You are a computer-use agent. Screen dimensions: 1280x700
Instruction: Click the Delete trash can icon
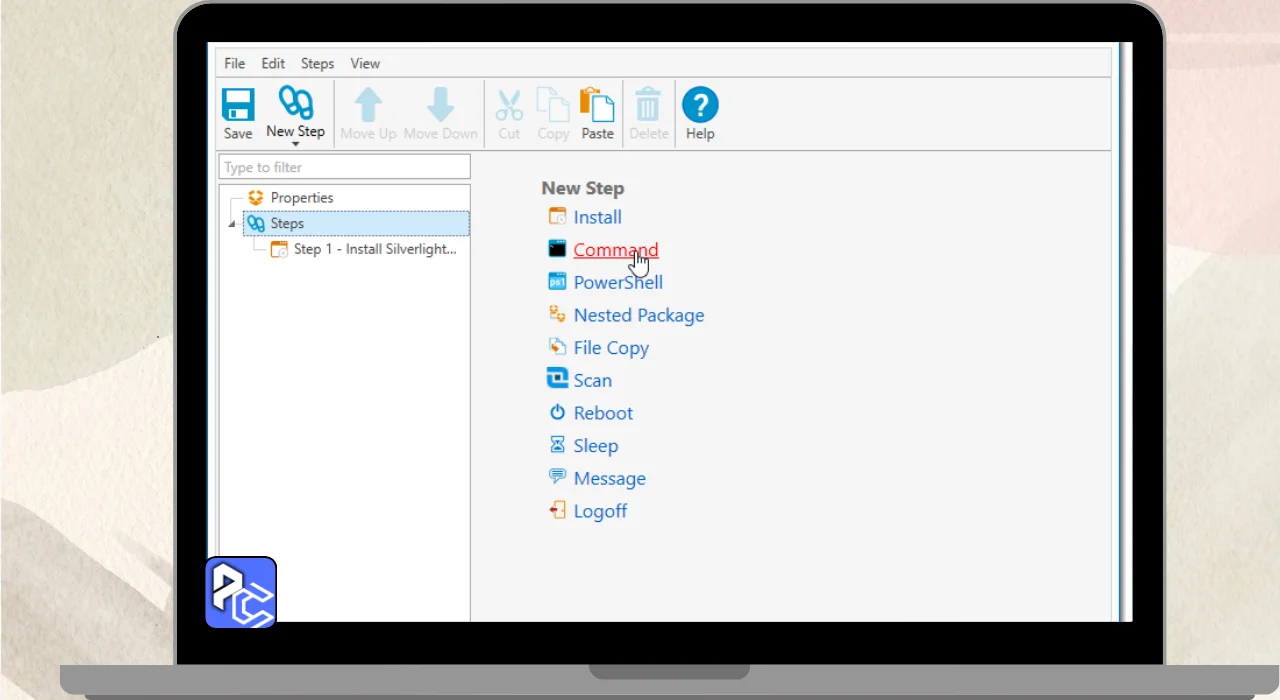[648, 105]
